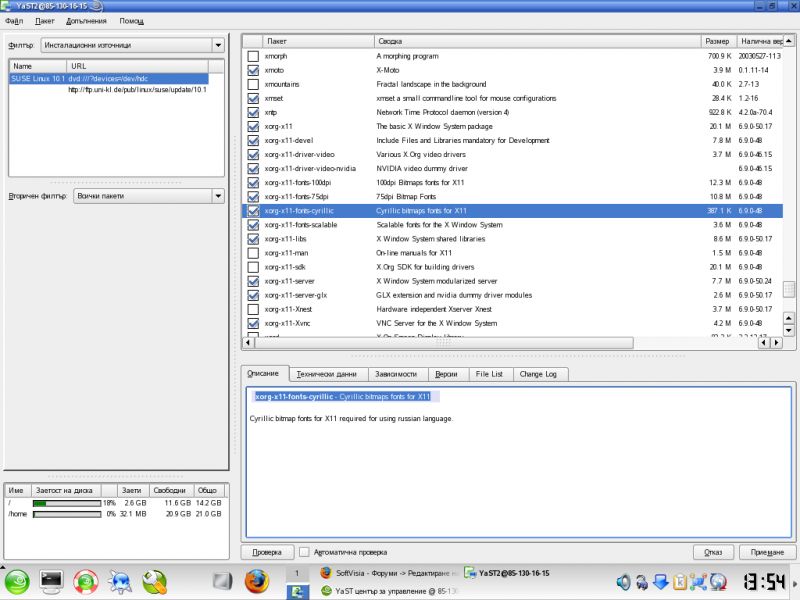Open the YaST wrench icon in the panel
This screenshot has height=600, width=800.
tap(155, 582)
